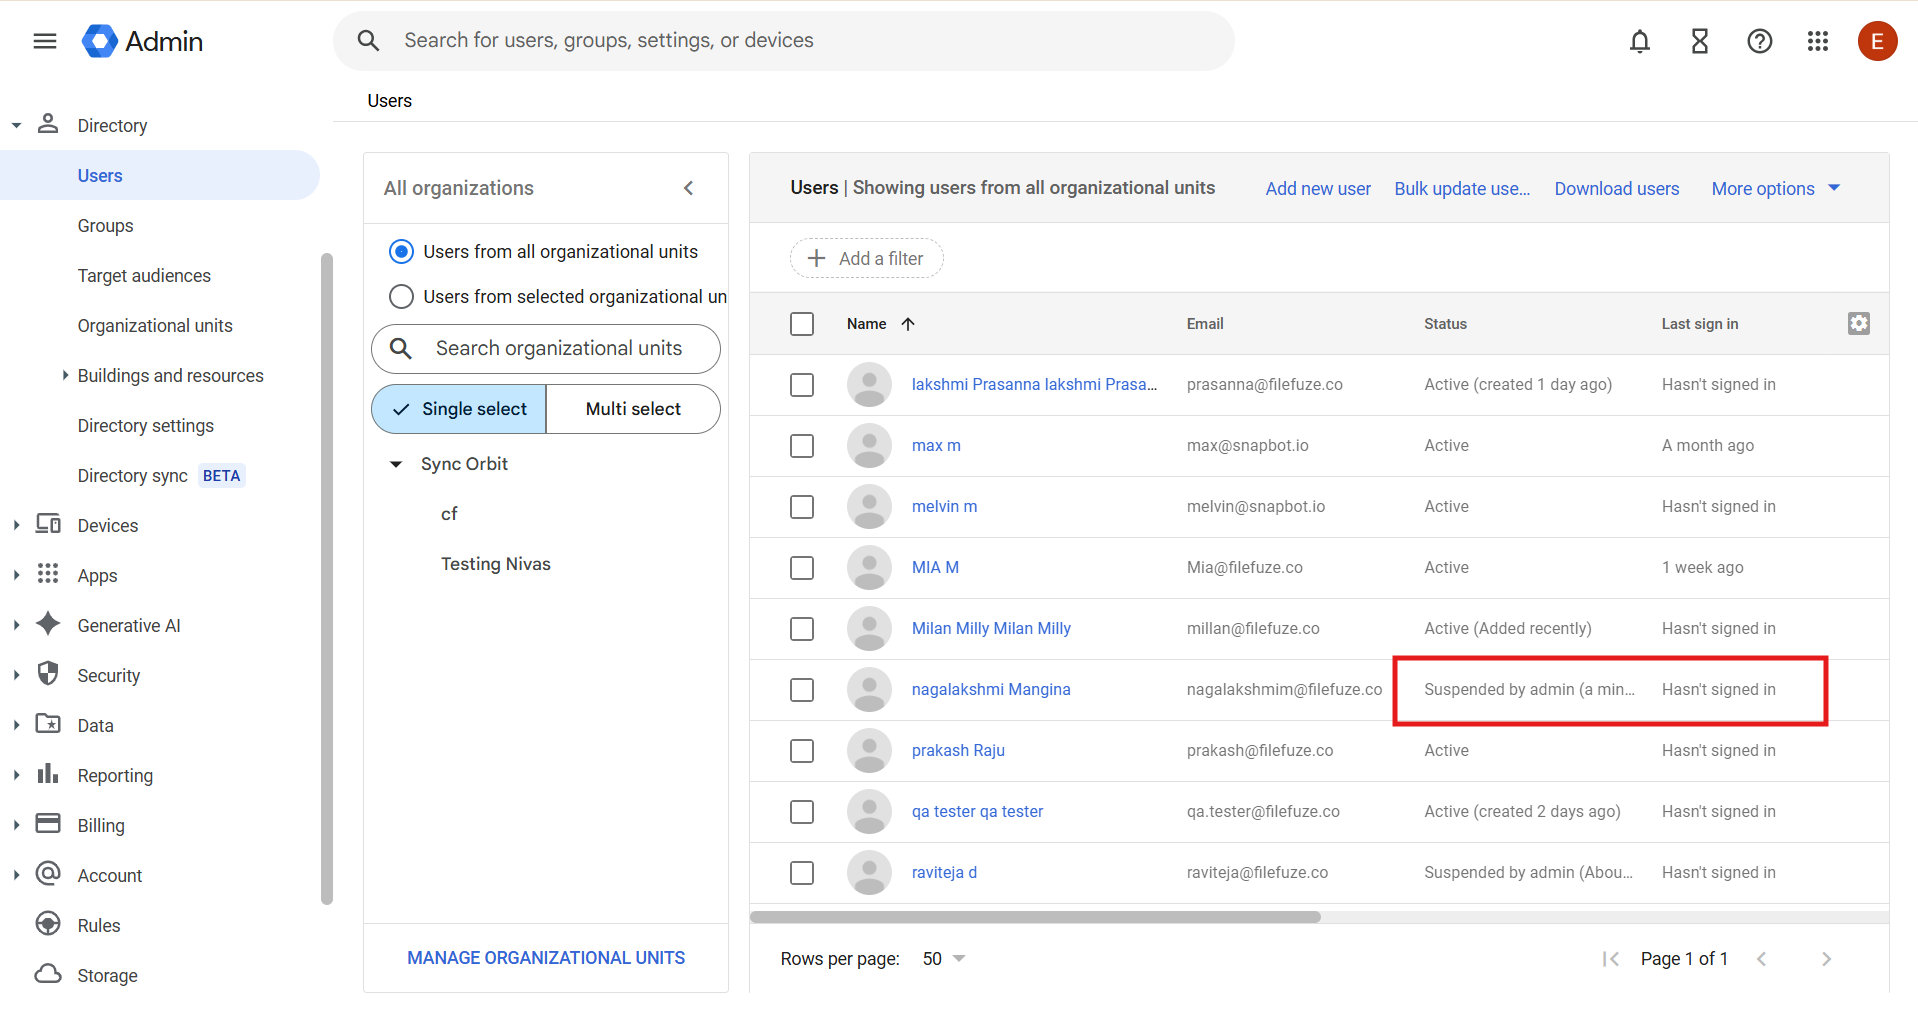
Task: Expand the Security section arrow
Action: (x=16, y=676)
